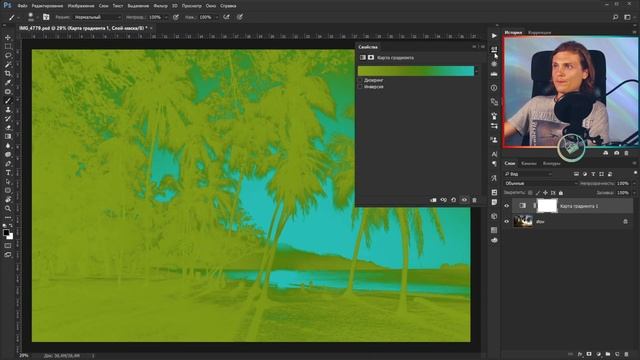
Task: Open layer blend mode Обычные dropdown
Action: (x=541, y=183)
